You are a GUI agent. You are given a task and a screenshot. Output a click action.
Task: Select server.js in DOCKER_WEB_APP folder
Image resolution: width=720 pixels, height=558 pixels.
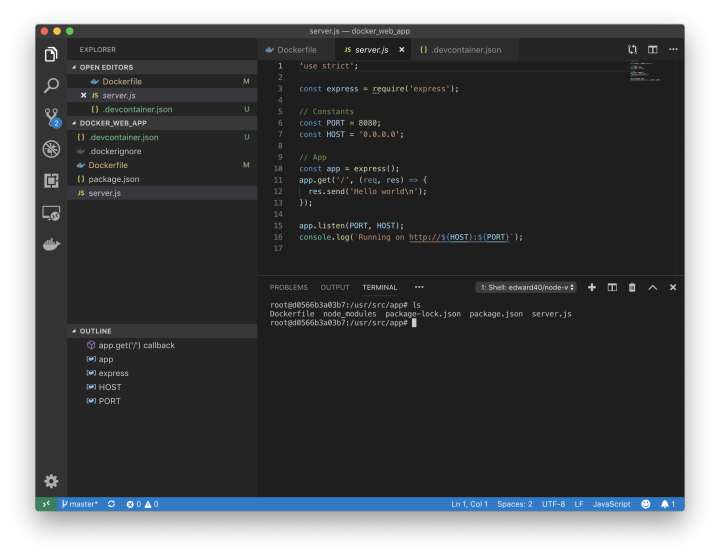[162, 193]
